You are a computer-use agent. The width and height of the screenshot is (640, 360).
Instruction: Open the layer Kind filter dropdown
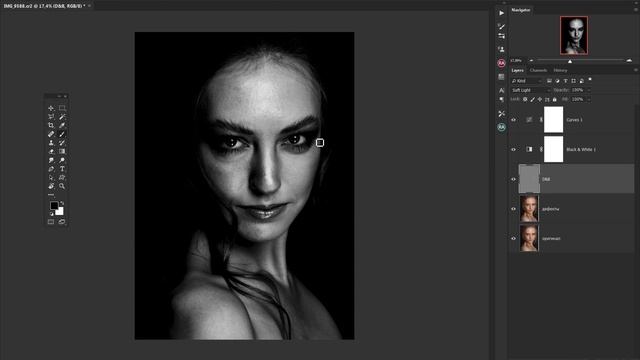coord(527,81)
